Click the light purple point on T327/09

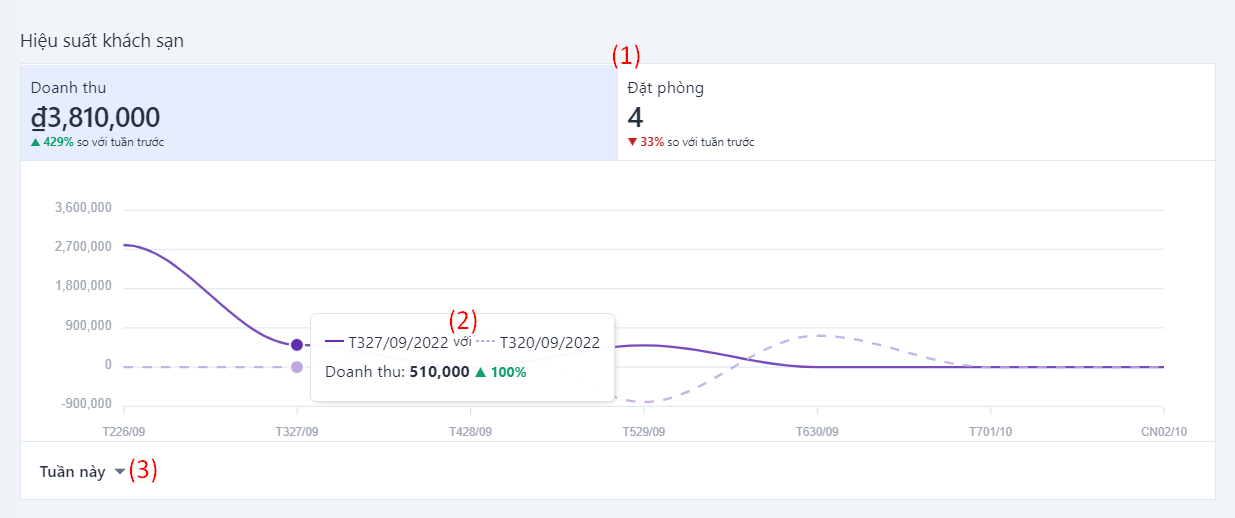tap(297, 367)
